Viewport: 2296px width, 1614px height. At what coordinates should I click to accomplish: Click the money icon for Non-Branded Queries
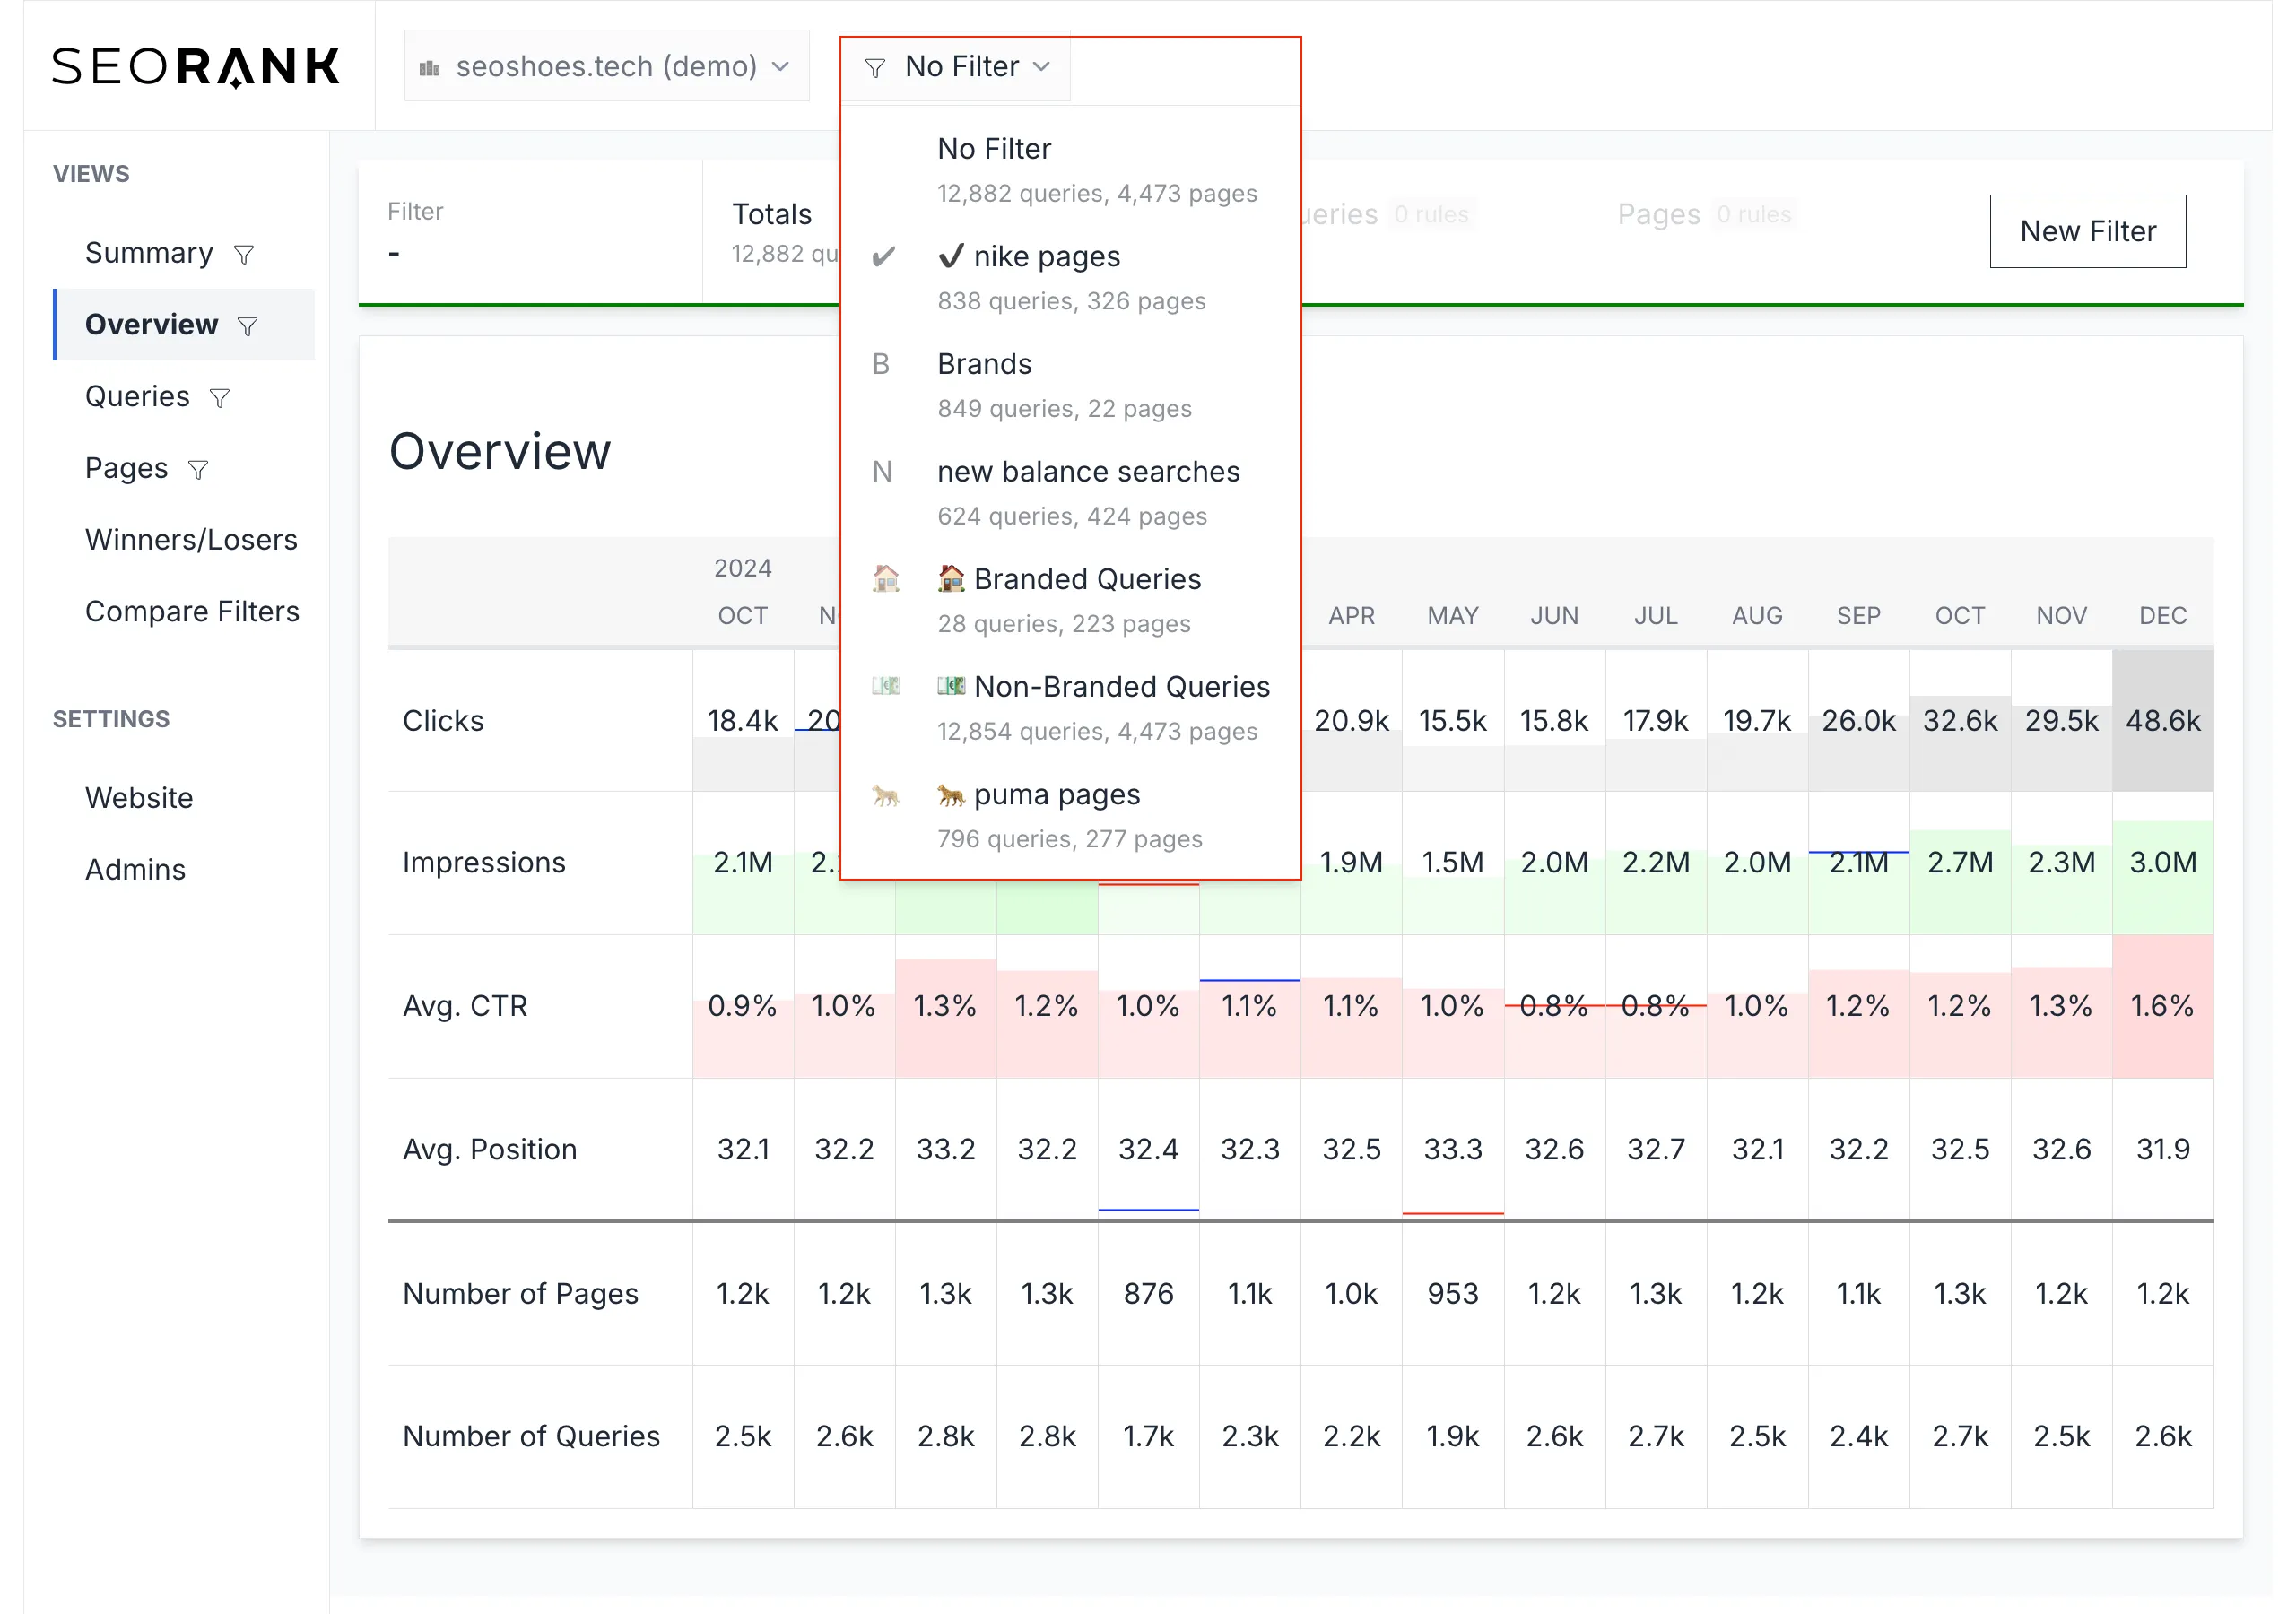[885, 687]
